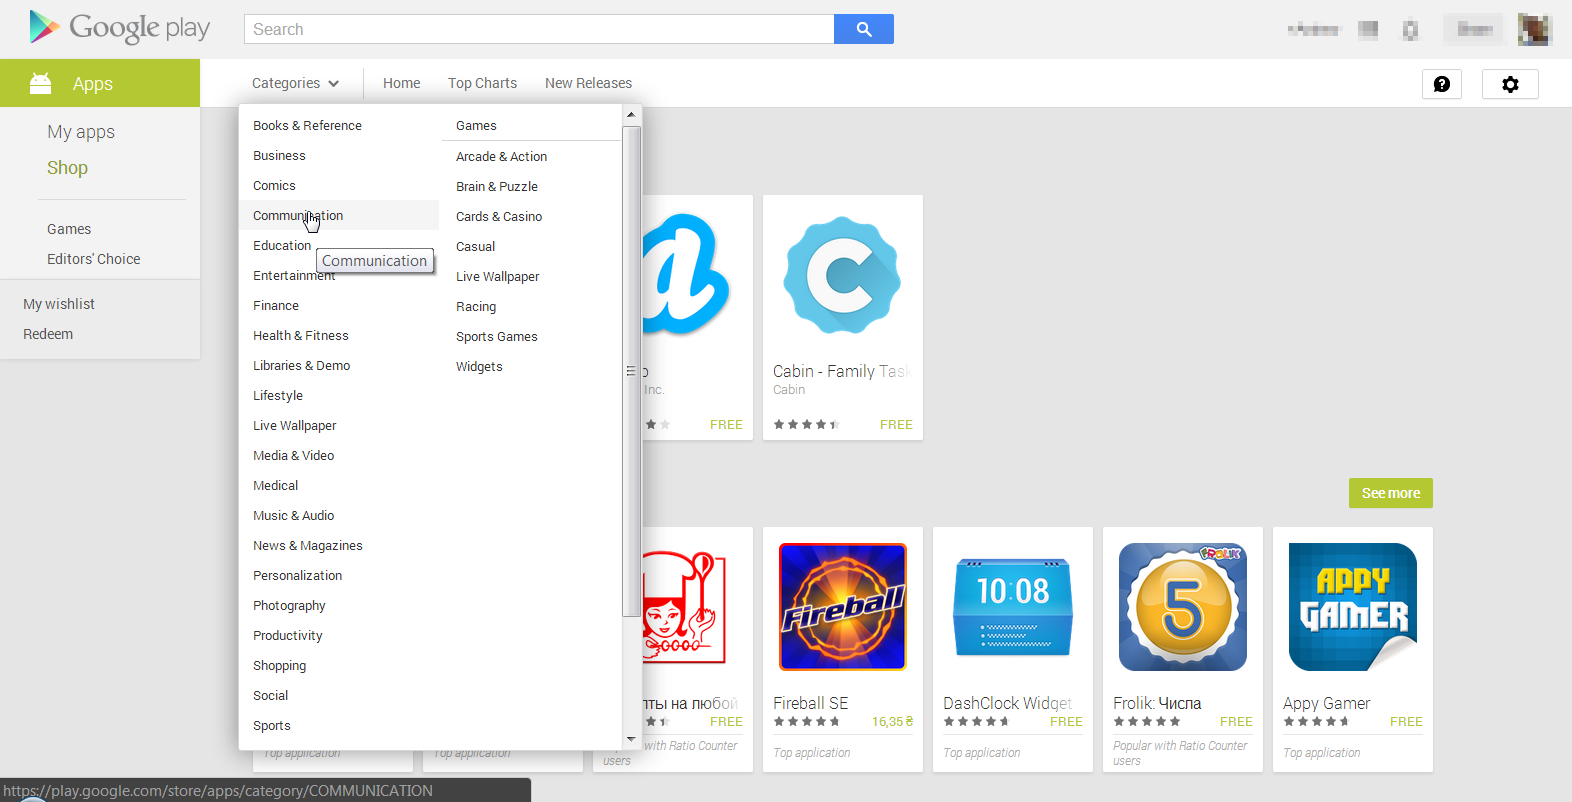Select Widgets games category
This screenshot has height=802, width=1572.
[479, 366]
